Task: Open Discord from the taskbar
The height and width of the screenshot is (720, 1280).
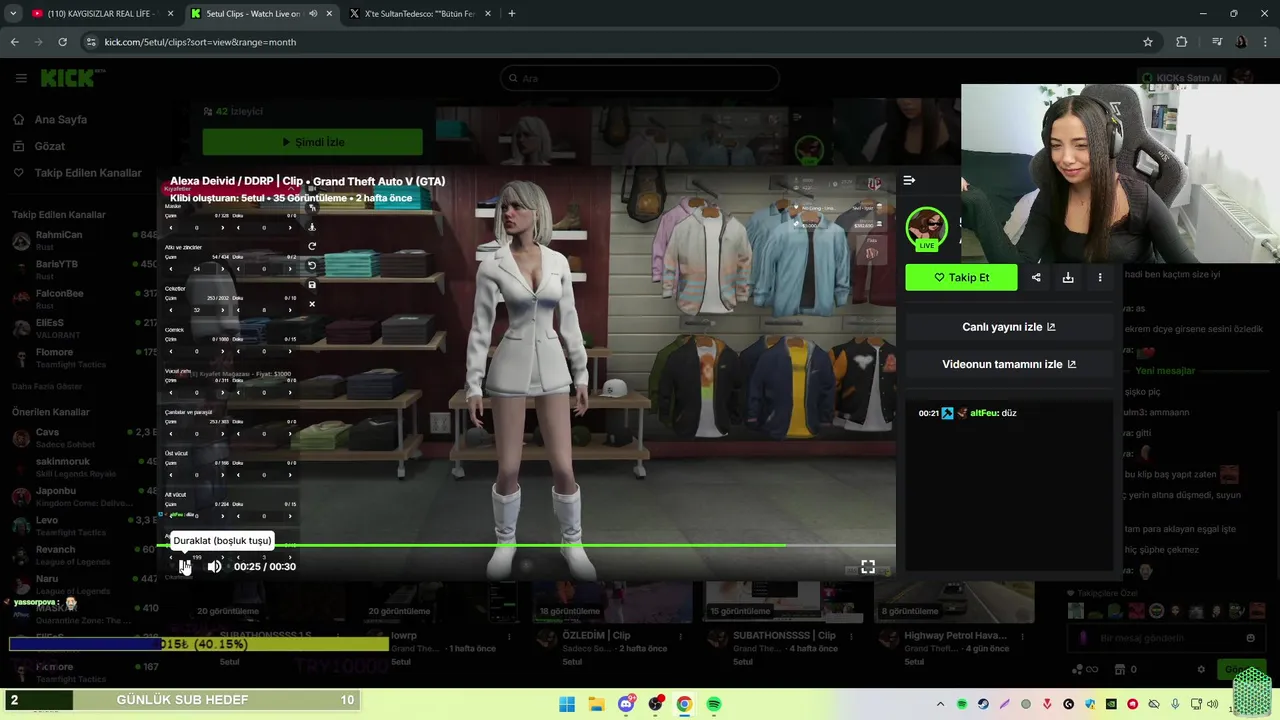Action: (626, 704)
